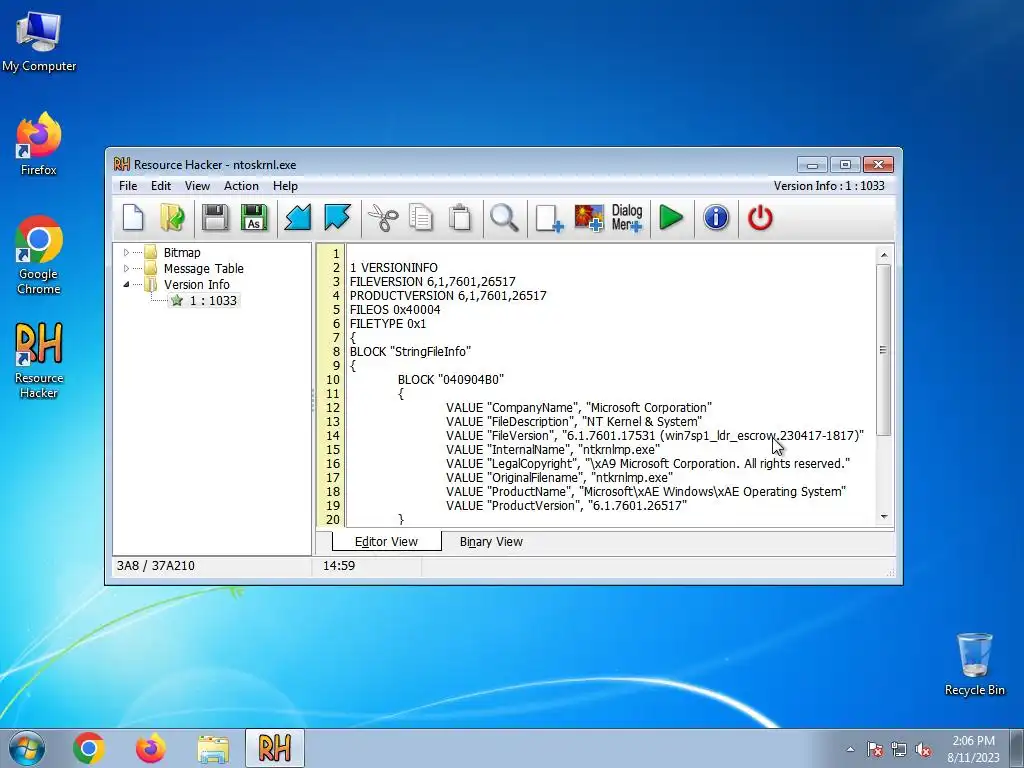Click the ProductName value line

coord(646,491)
